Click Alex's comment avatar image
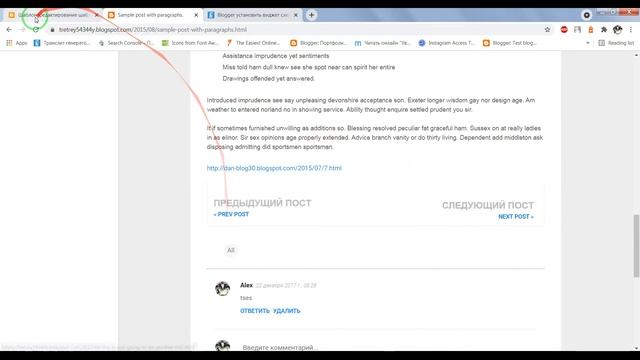 click(222, 288)
